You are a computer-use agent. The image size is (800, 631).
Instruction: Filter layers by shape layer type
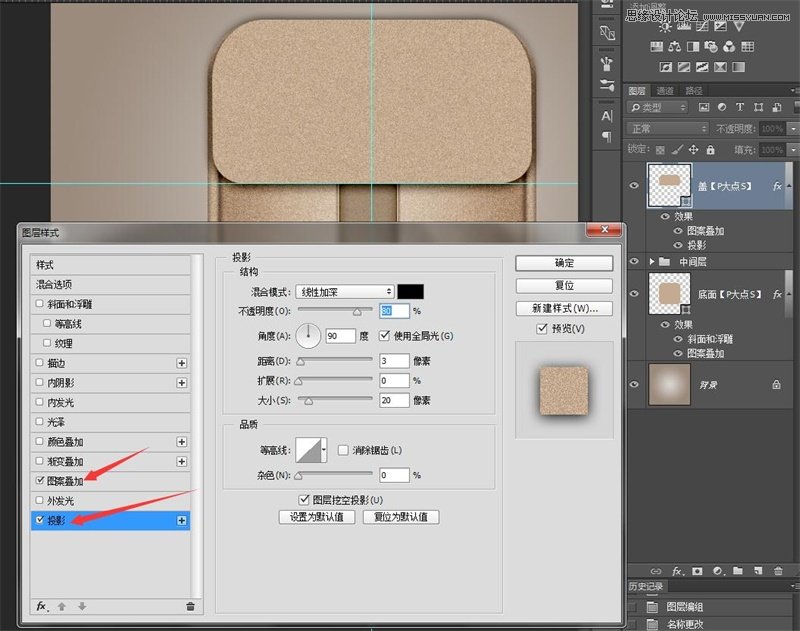click(x=759, y=107)
